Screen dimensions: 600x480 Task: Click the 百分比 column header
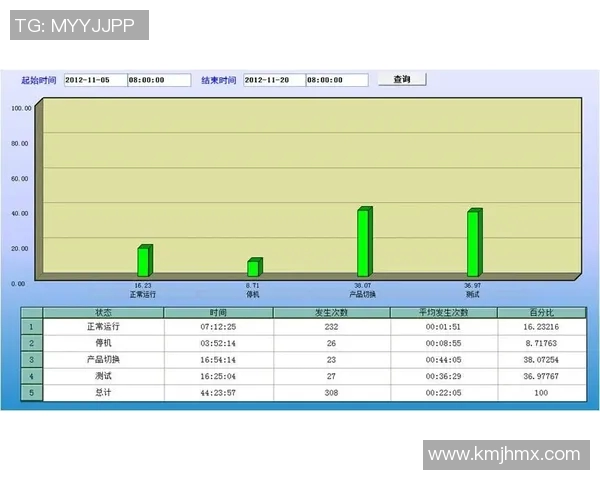[541, 313]
